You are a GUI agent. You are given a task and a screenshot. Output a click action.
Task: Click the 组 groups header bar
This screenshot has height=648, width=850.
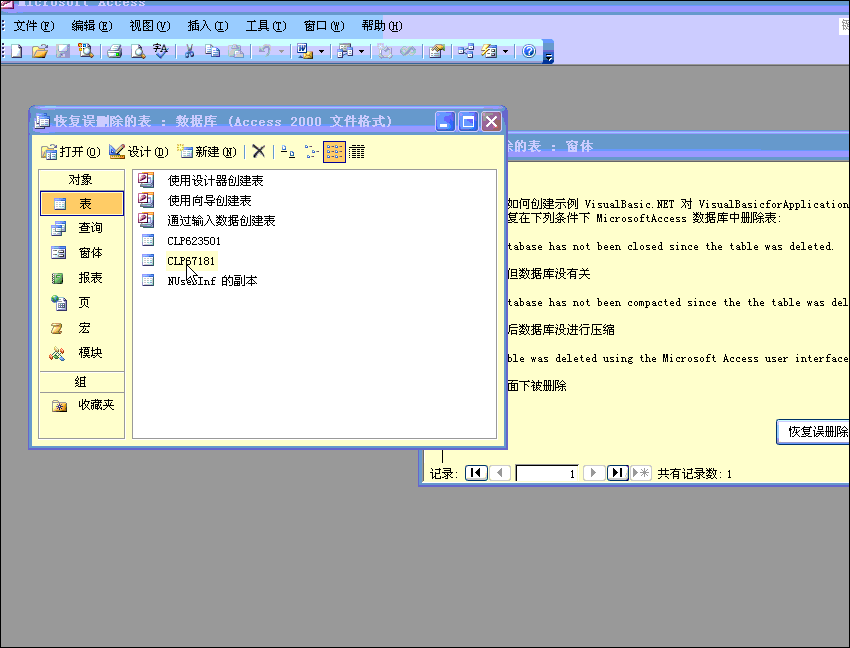coord(81,382)
